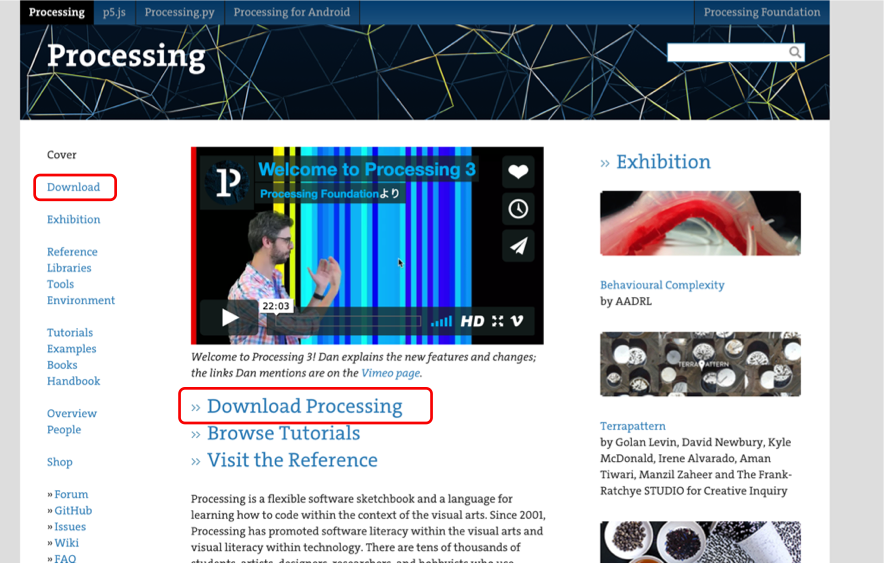Open the Processing Foundation tab
Viewport: 884px width, 564px height.
(762, 12)
